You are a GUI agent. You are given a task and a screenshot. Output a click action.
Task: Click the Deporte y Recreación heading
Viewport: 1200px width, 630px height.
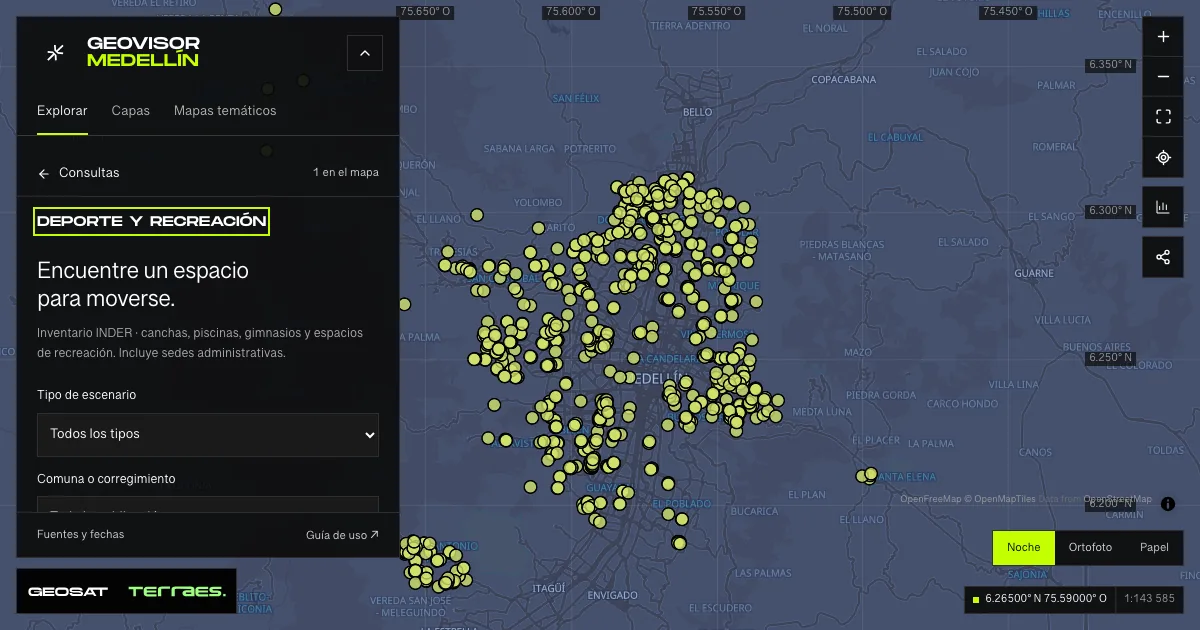[x=152, y=222]
